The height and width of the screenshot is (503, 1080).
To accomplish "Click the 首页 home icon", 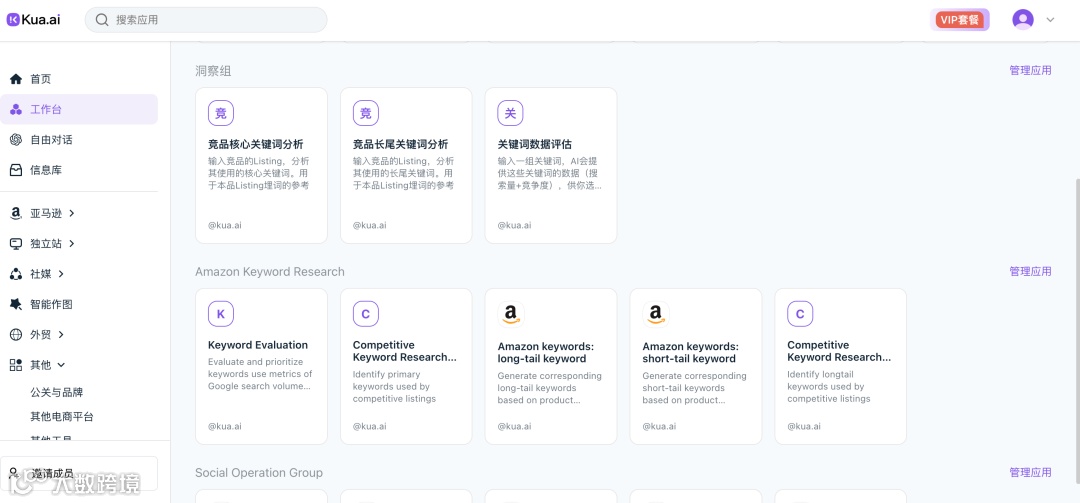I will click(16, 79).
